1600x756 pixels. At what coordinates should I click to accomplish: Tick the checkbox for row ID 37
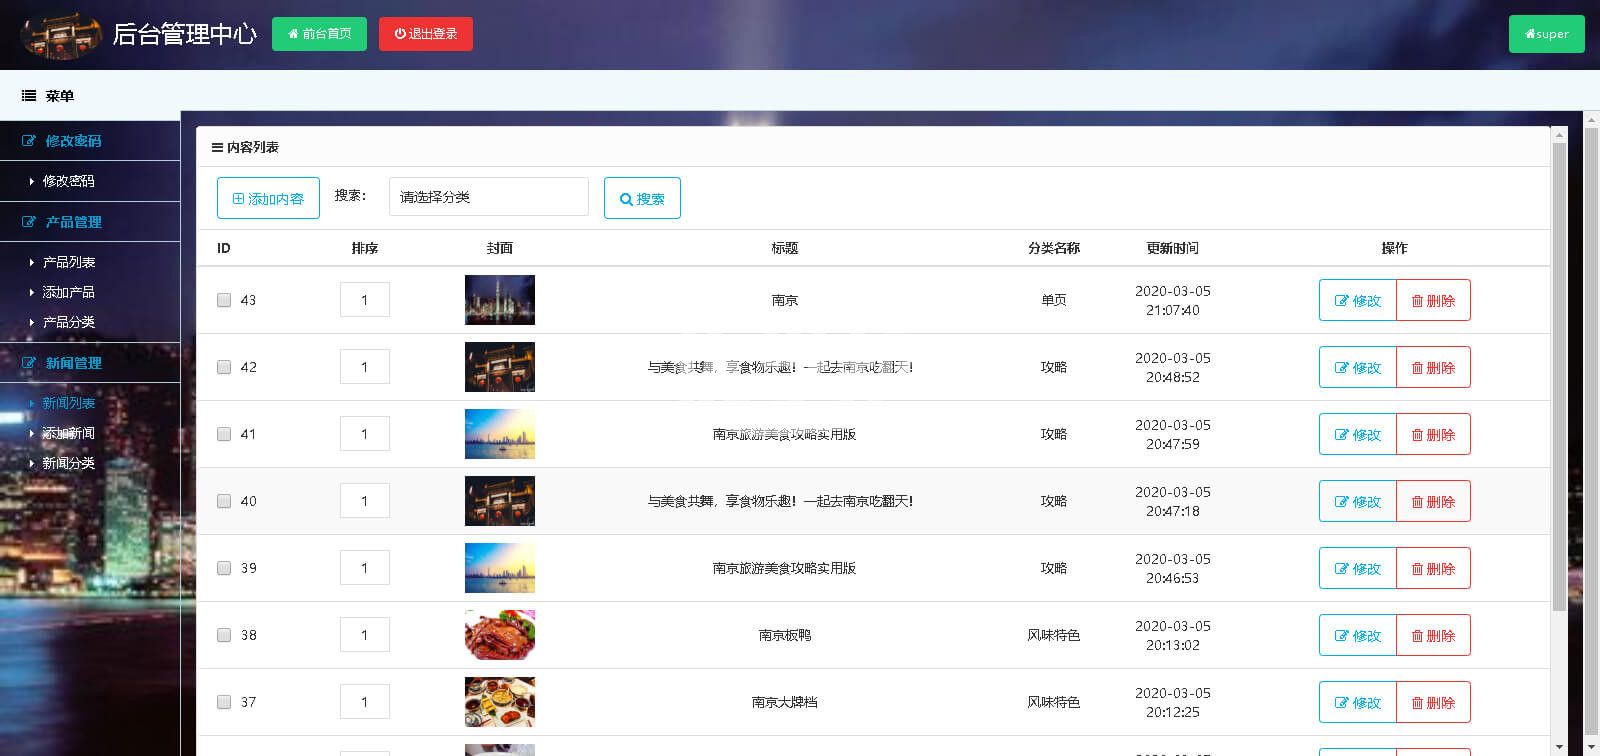point(224,702)
